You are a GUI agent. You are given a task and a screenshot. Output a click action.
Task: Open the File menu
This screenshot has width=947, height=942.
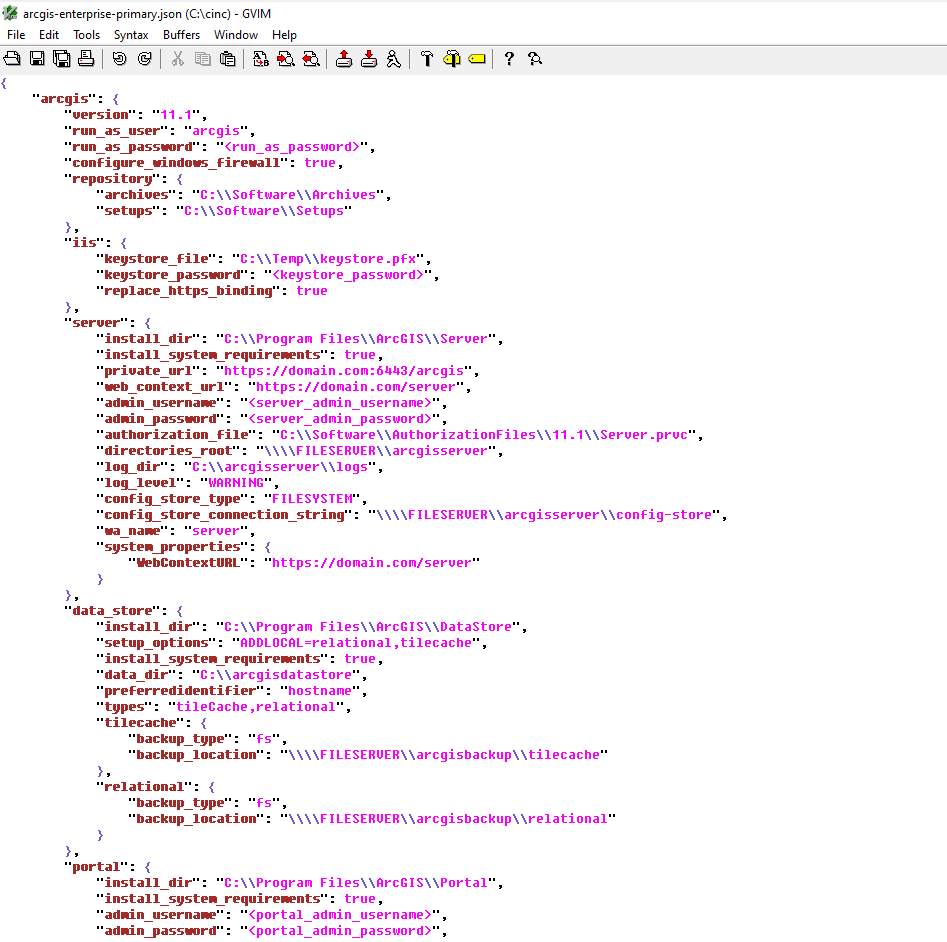tap(16, 35)
